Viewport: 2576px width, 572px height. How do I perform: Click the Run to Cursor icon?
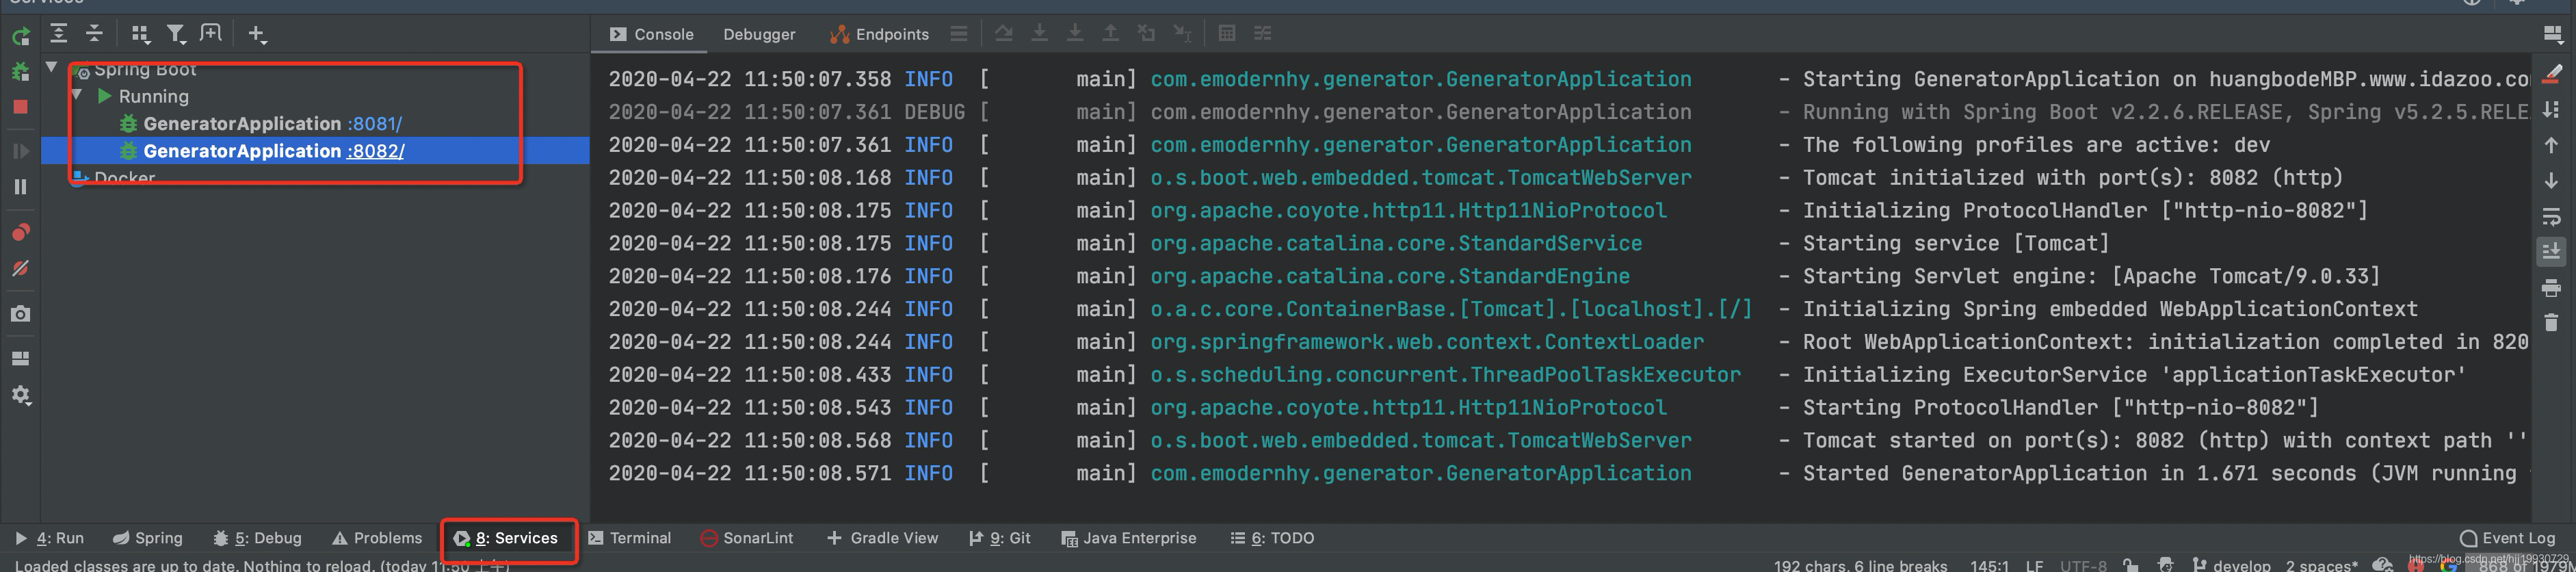coord(1182,34)
